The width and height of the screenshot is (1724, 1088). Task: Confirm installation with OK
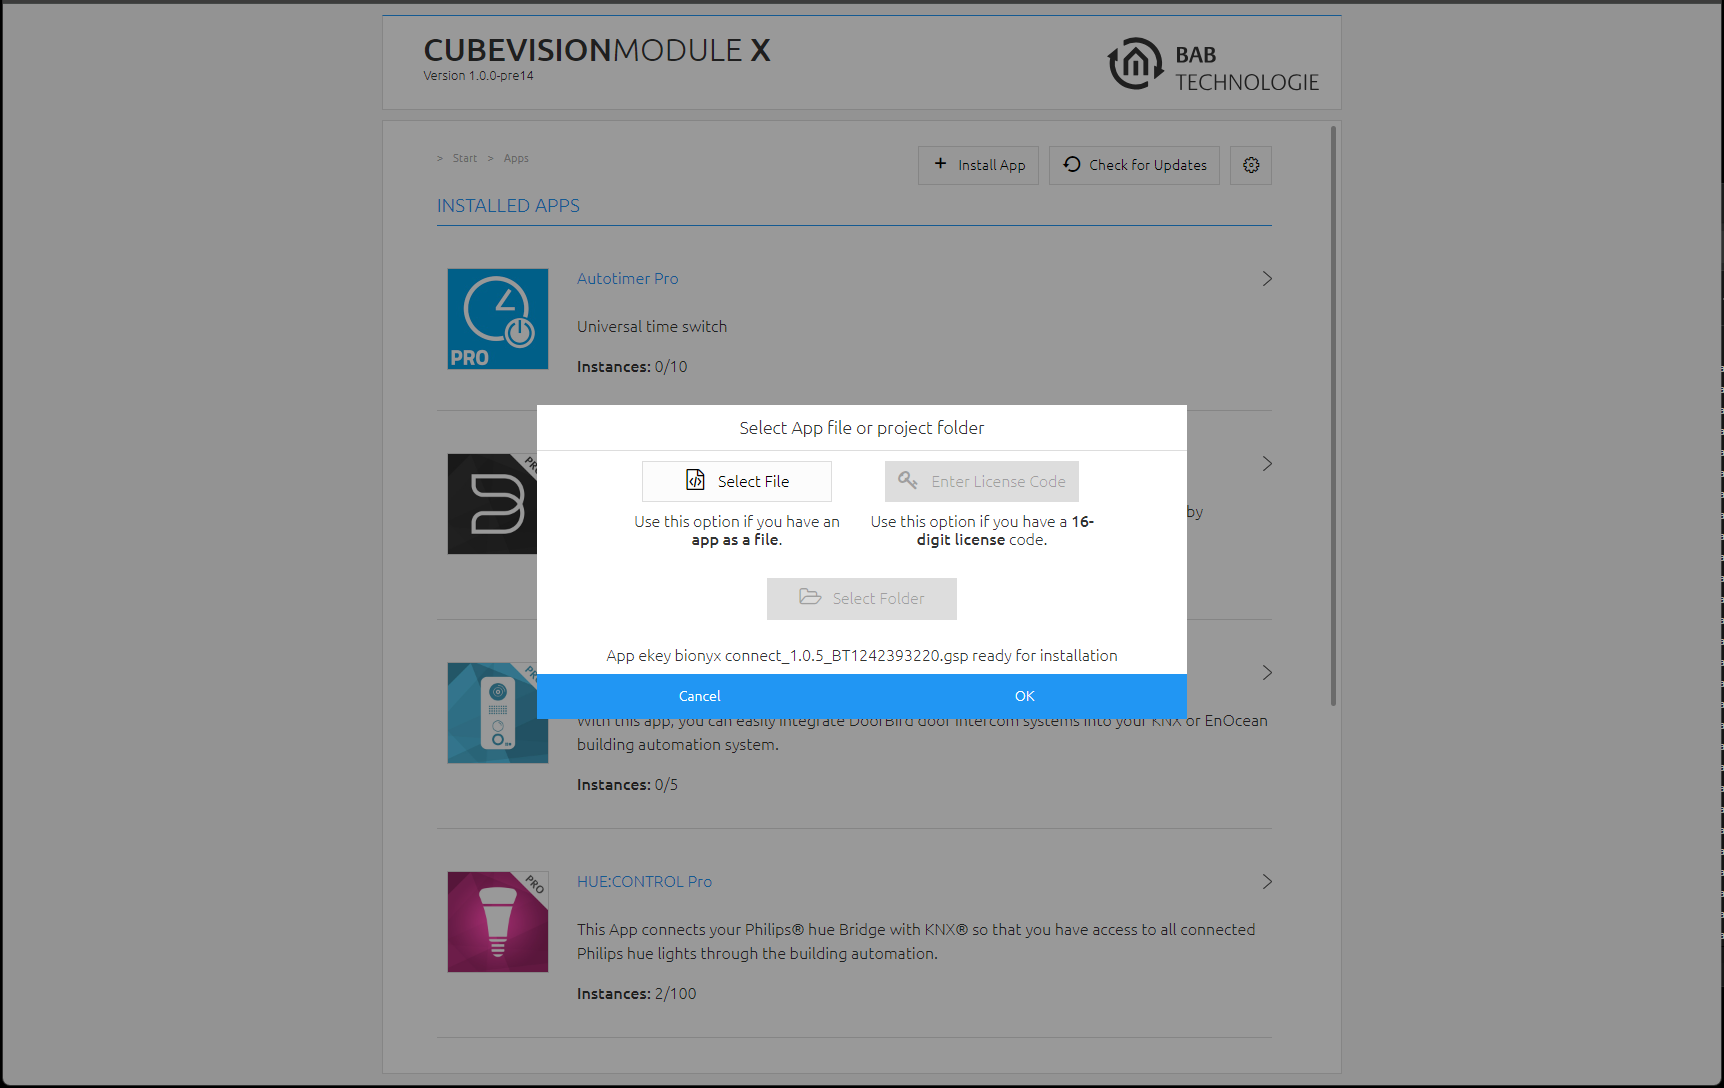(1025, 696)
